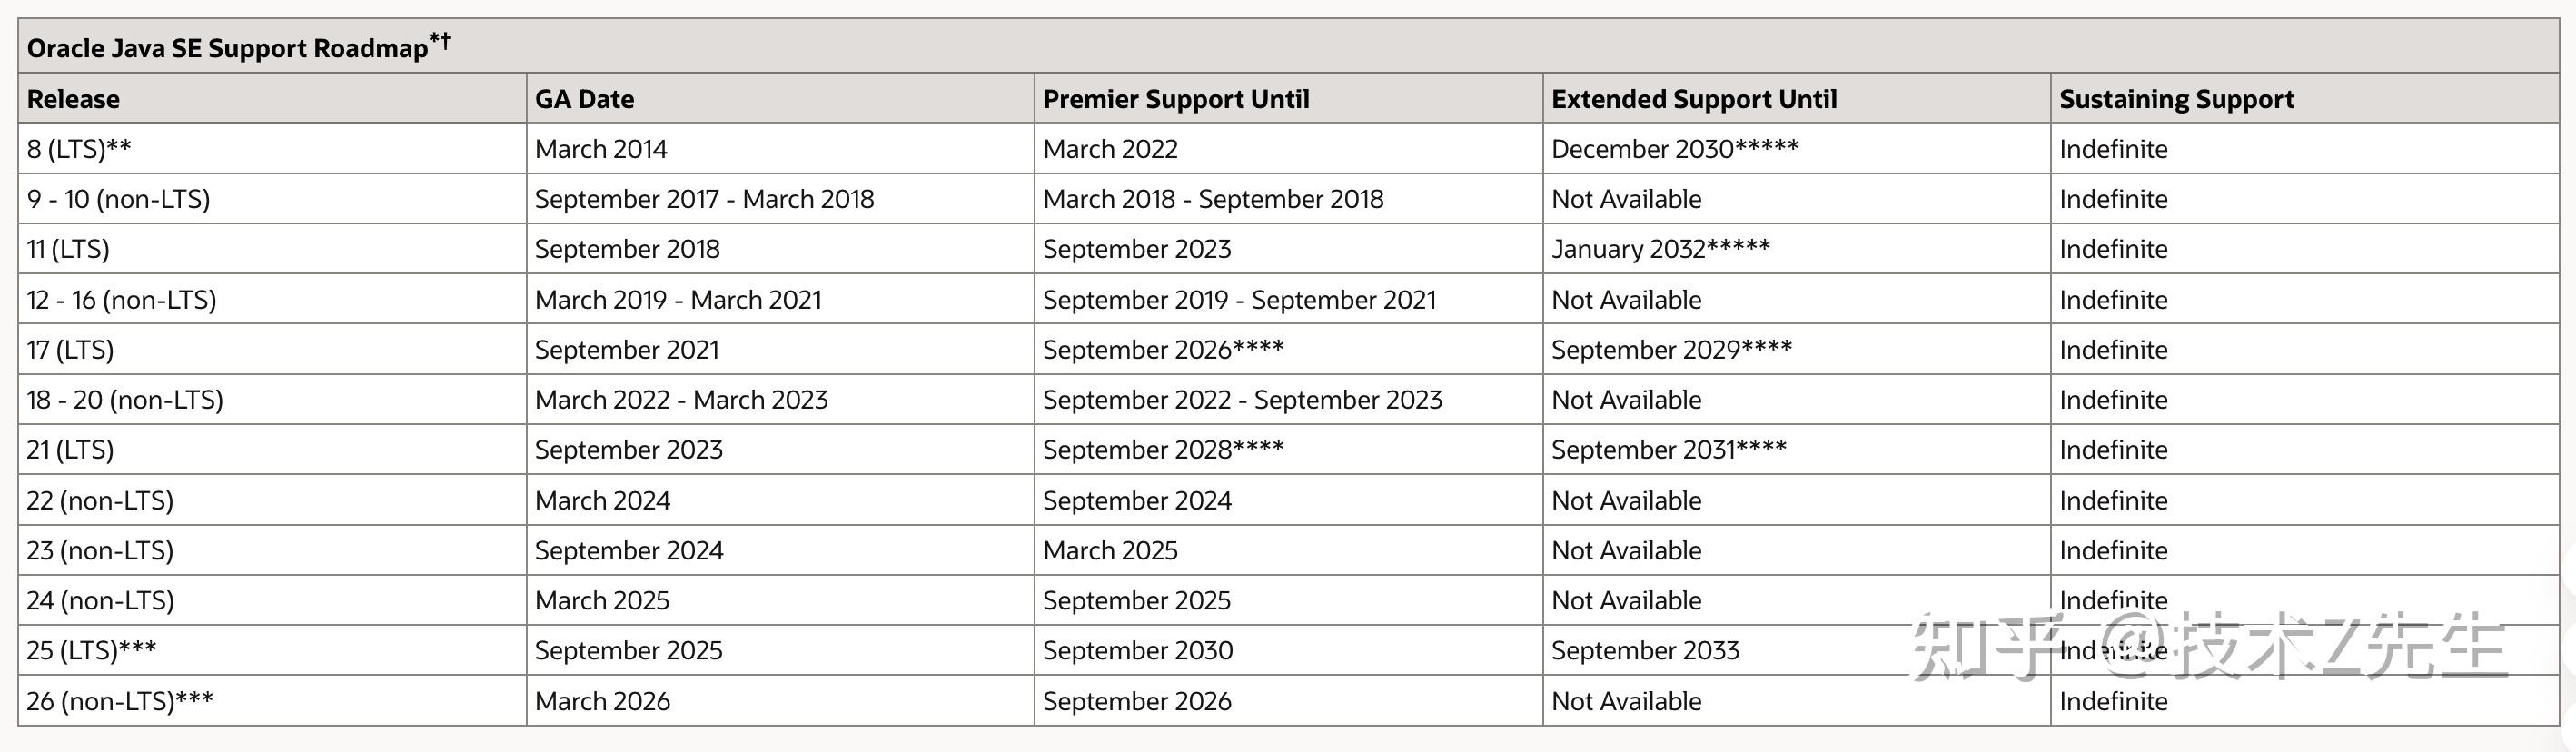The width and height of the screenshot is (2576, 752).
Task: Select the "Extended Support Until" header
Action: click(x=1693, y=99)
